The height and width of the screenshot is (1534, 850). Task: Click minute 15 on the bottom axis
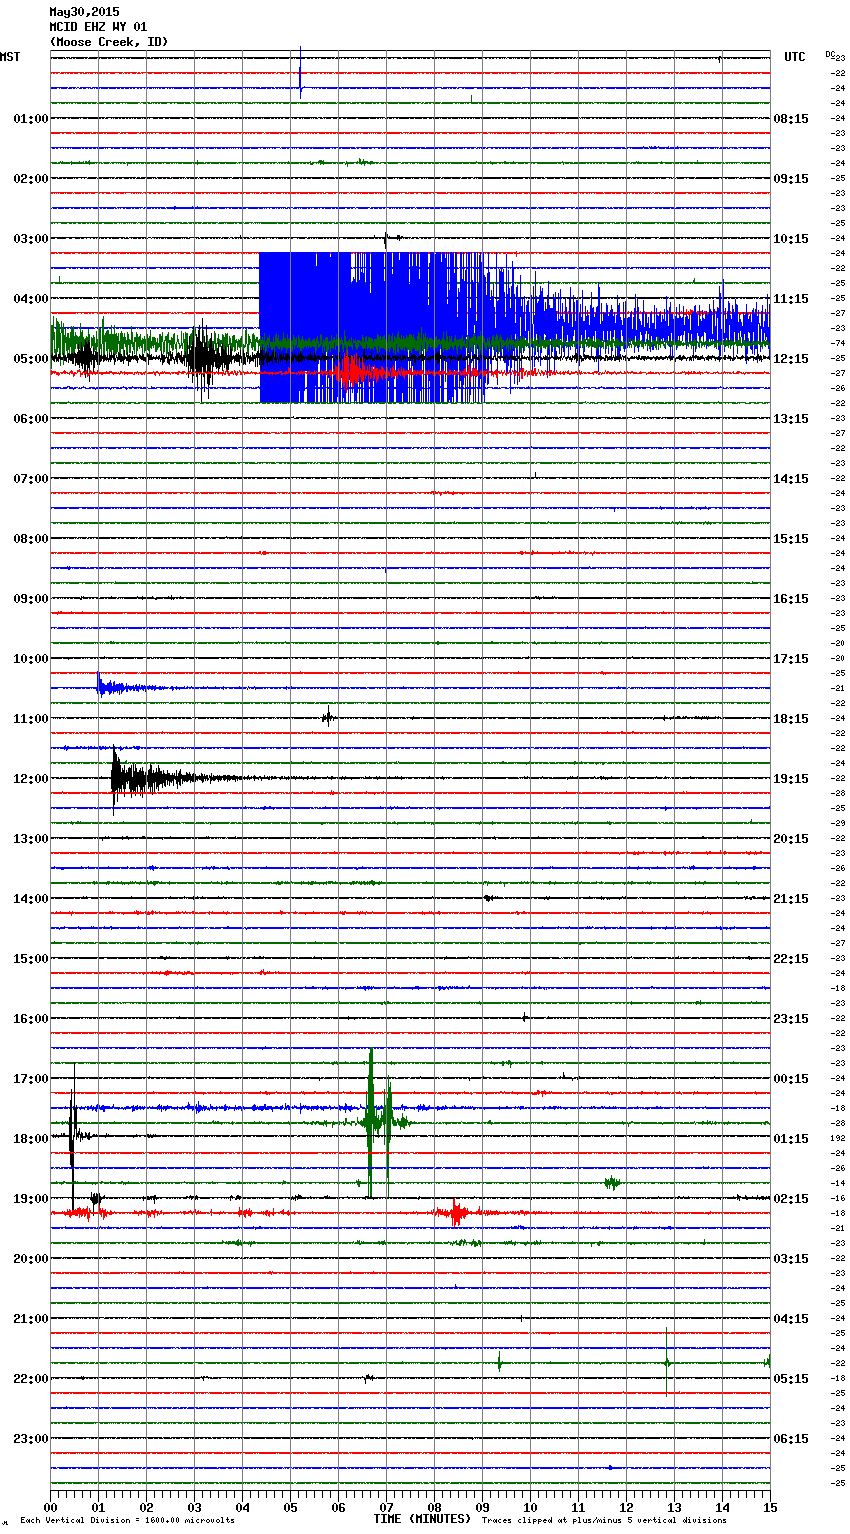point(769,1507)
